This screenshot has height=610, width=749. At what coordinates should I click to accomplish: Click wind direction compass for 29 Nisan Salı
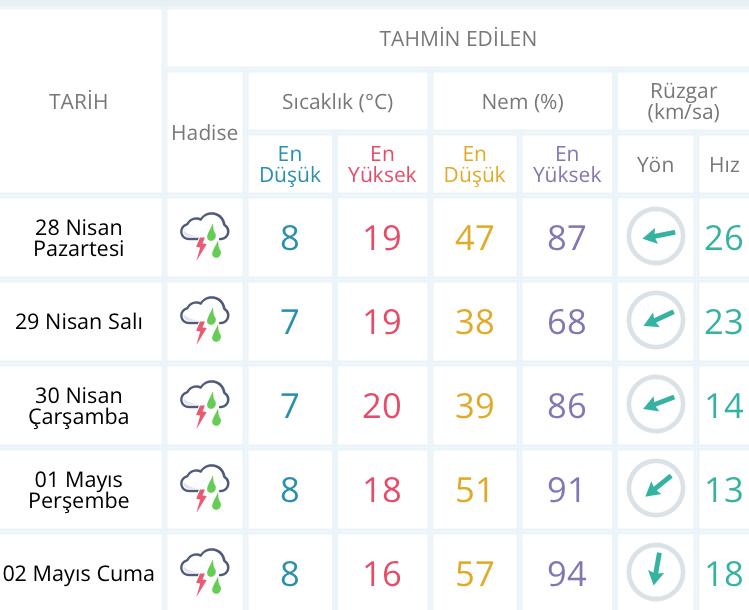[x=656, y=322]
